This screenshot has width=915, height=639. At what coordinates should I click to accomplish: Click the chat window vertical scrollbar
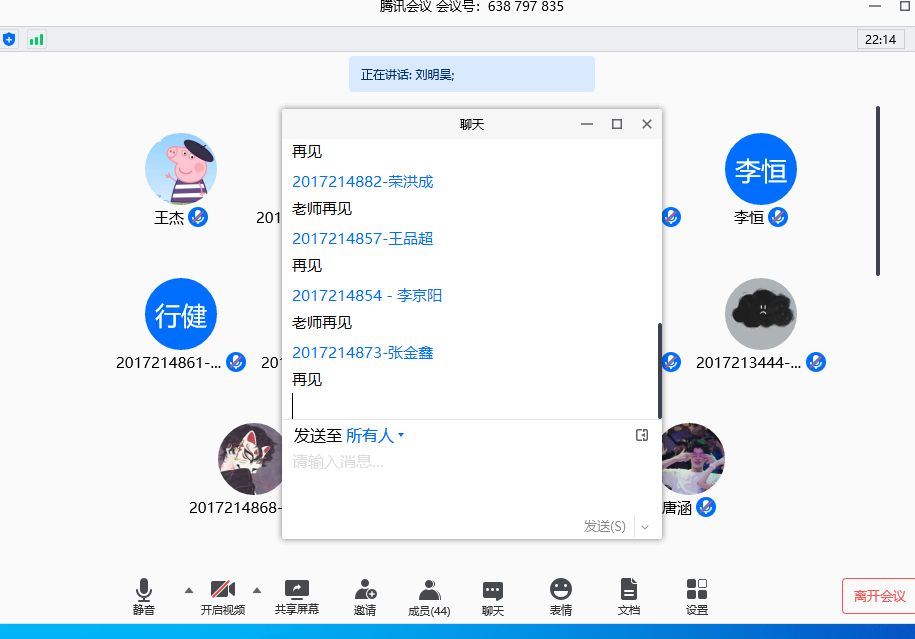[659, 370]
